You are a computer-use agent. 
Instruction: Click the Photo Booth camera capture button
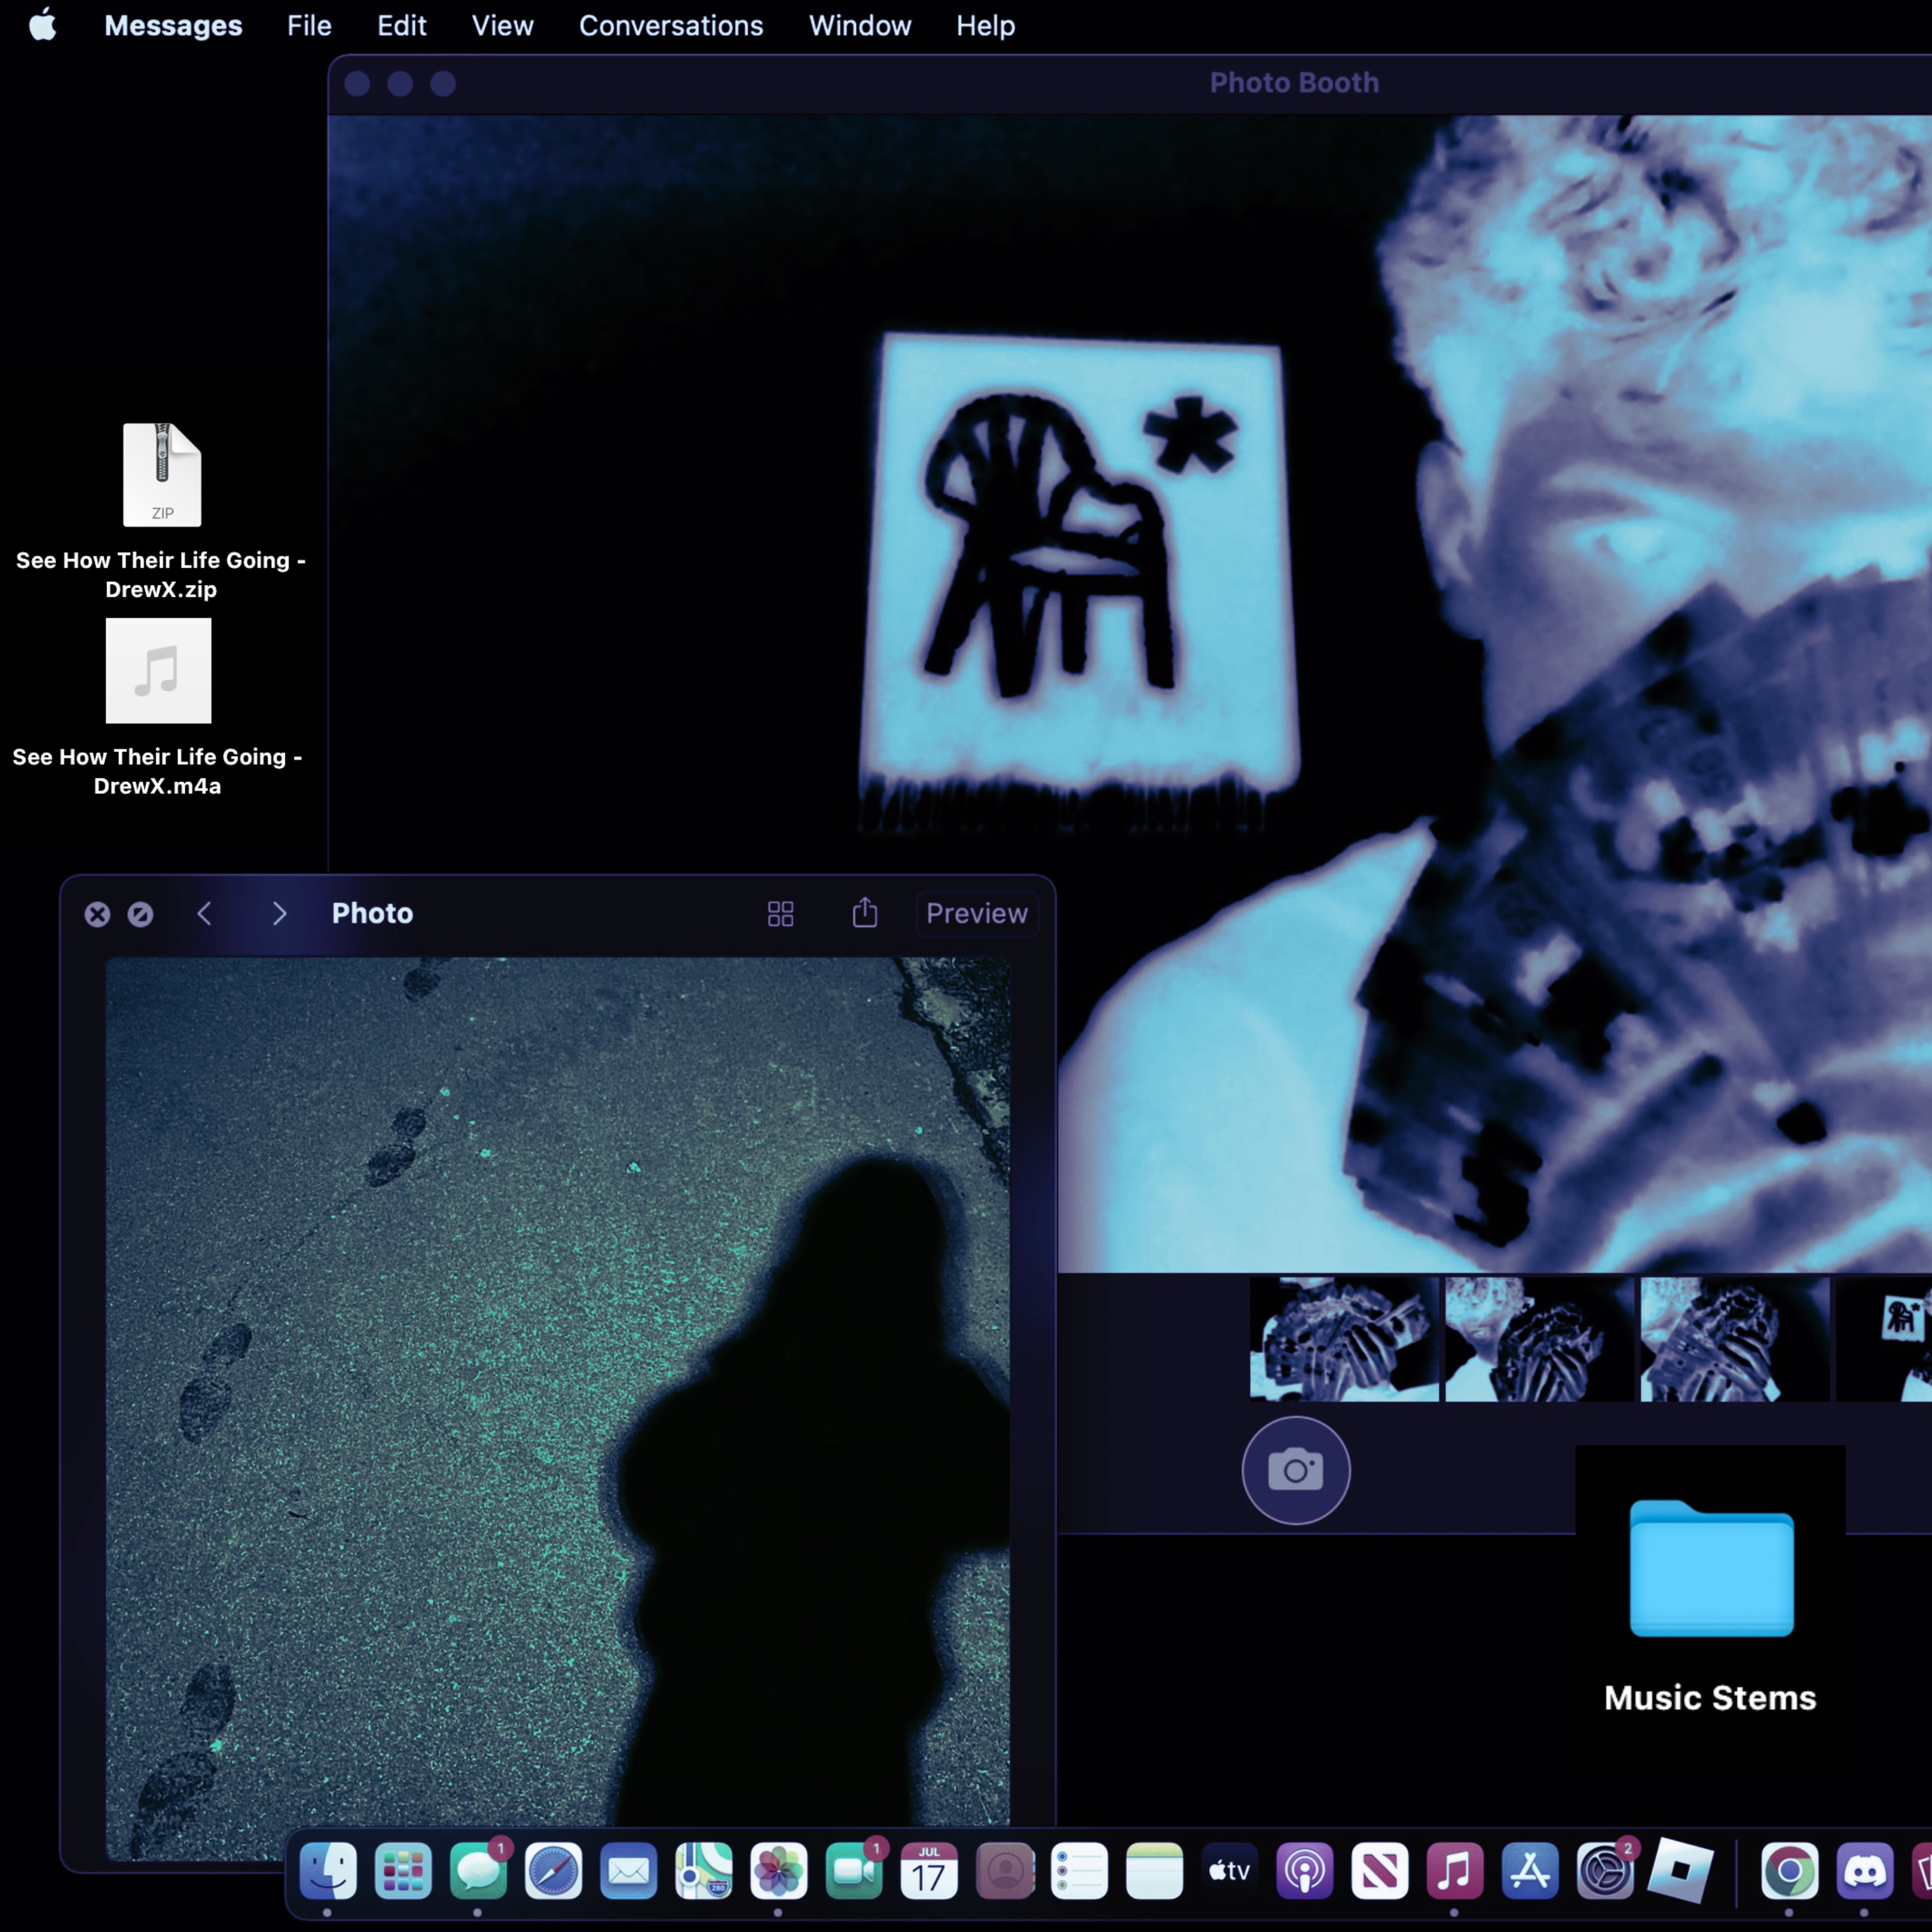pyautogui.click(x=1295, y=1470)
